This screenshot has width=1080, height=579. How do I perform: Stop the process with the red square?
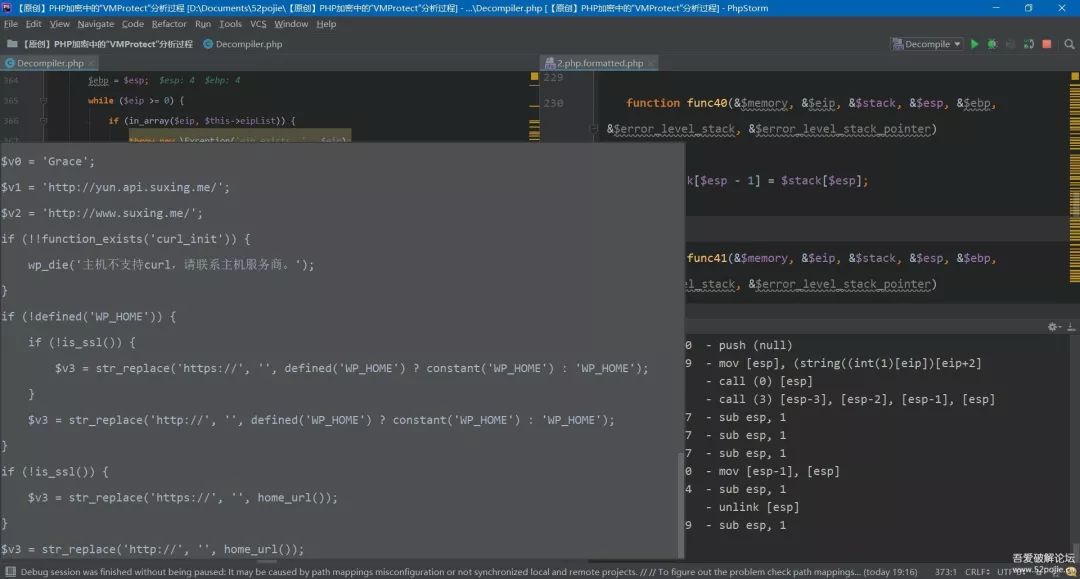(1047, 44)
